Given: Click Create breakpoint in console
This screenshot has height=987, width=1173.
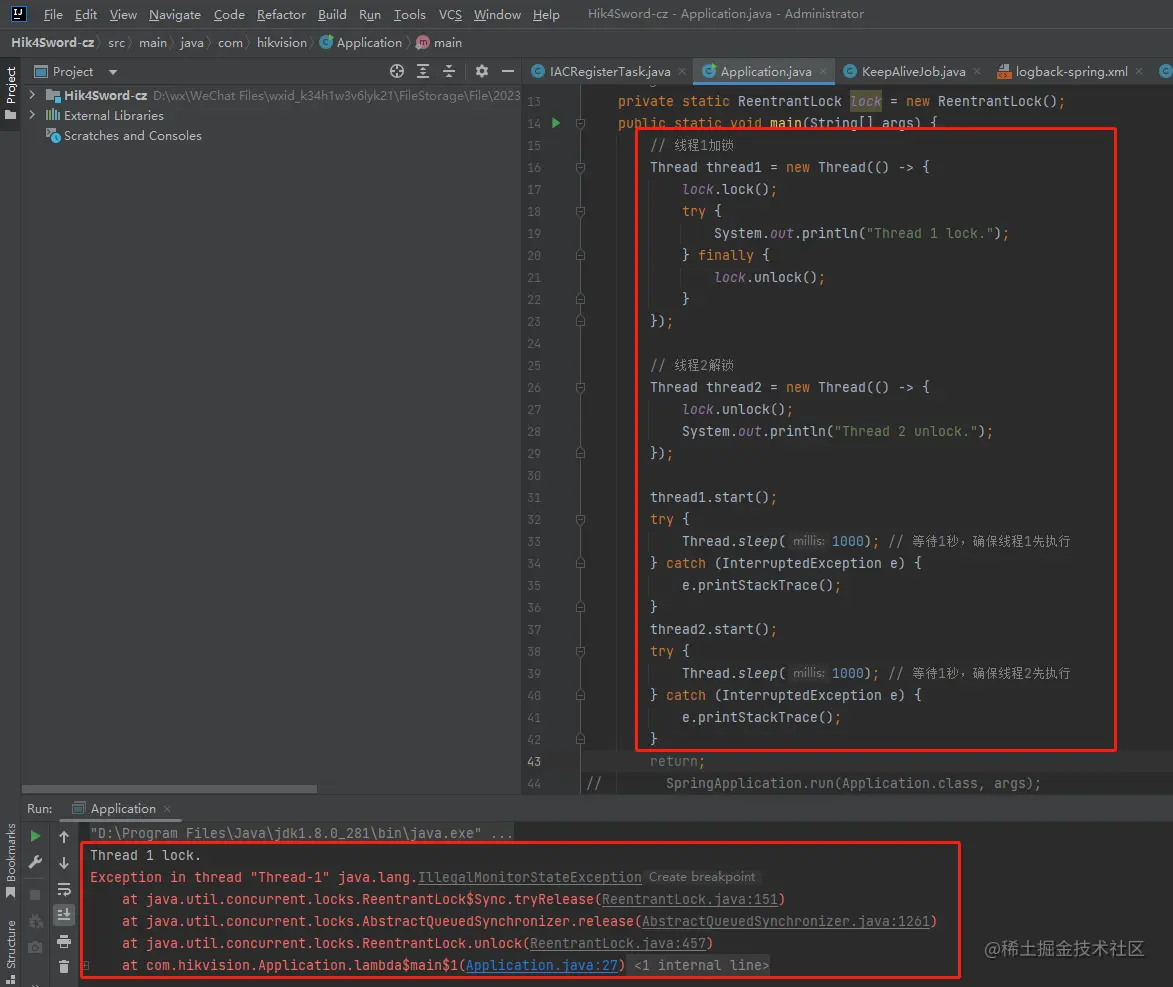Looking at the screenshot, I should 702,877.
